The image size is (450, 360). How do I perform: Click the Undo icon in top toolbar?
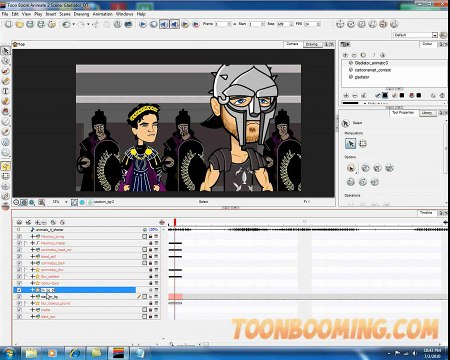[x=66, y=24]
